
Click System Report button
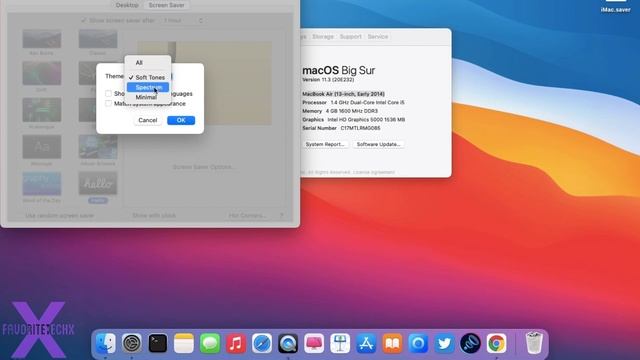coord(325,144)
